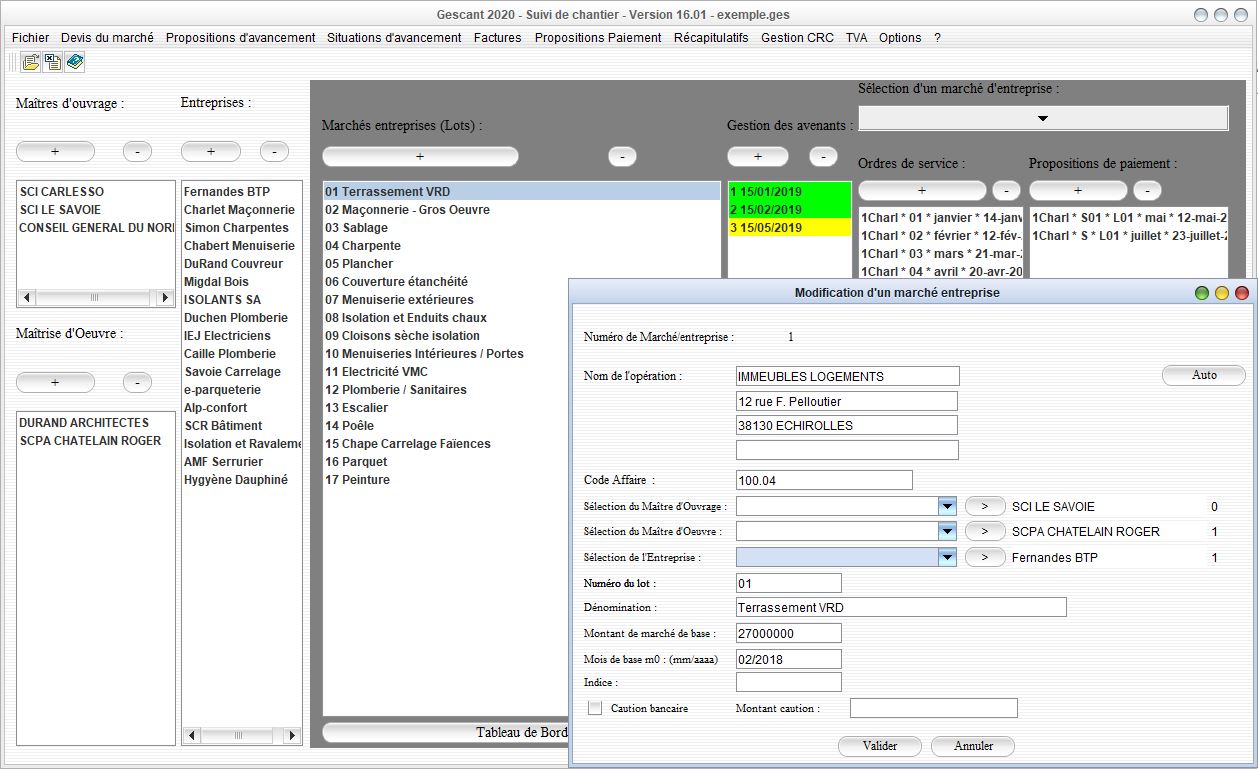Add a Maître d'ouvrage with the + button

pos(55,151)
